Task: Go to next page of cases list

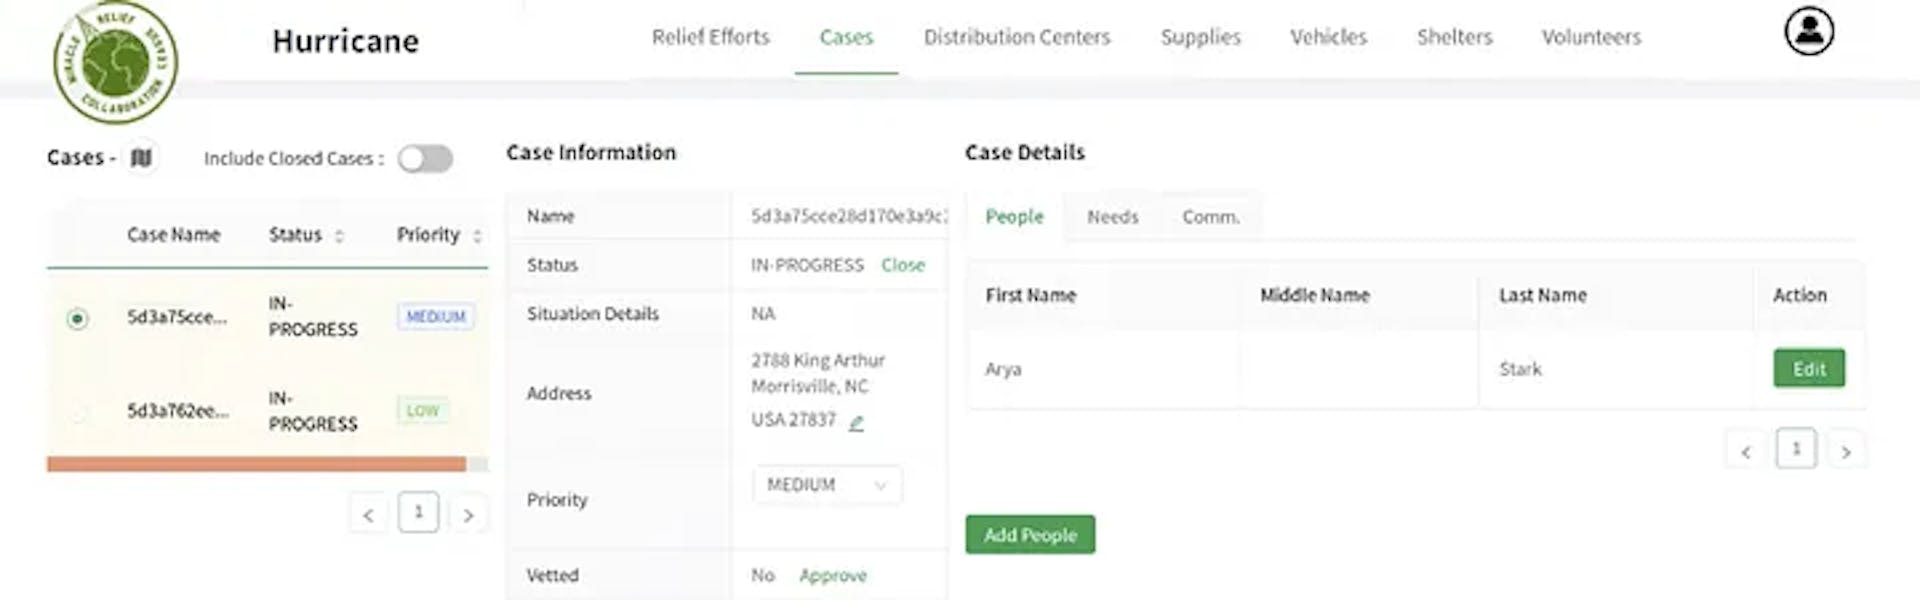Action: click(468, 515)
